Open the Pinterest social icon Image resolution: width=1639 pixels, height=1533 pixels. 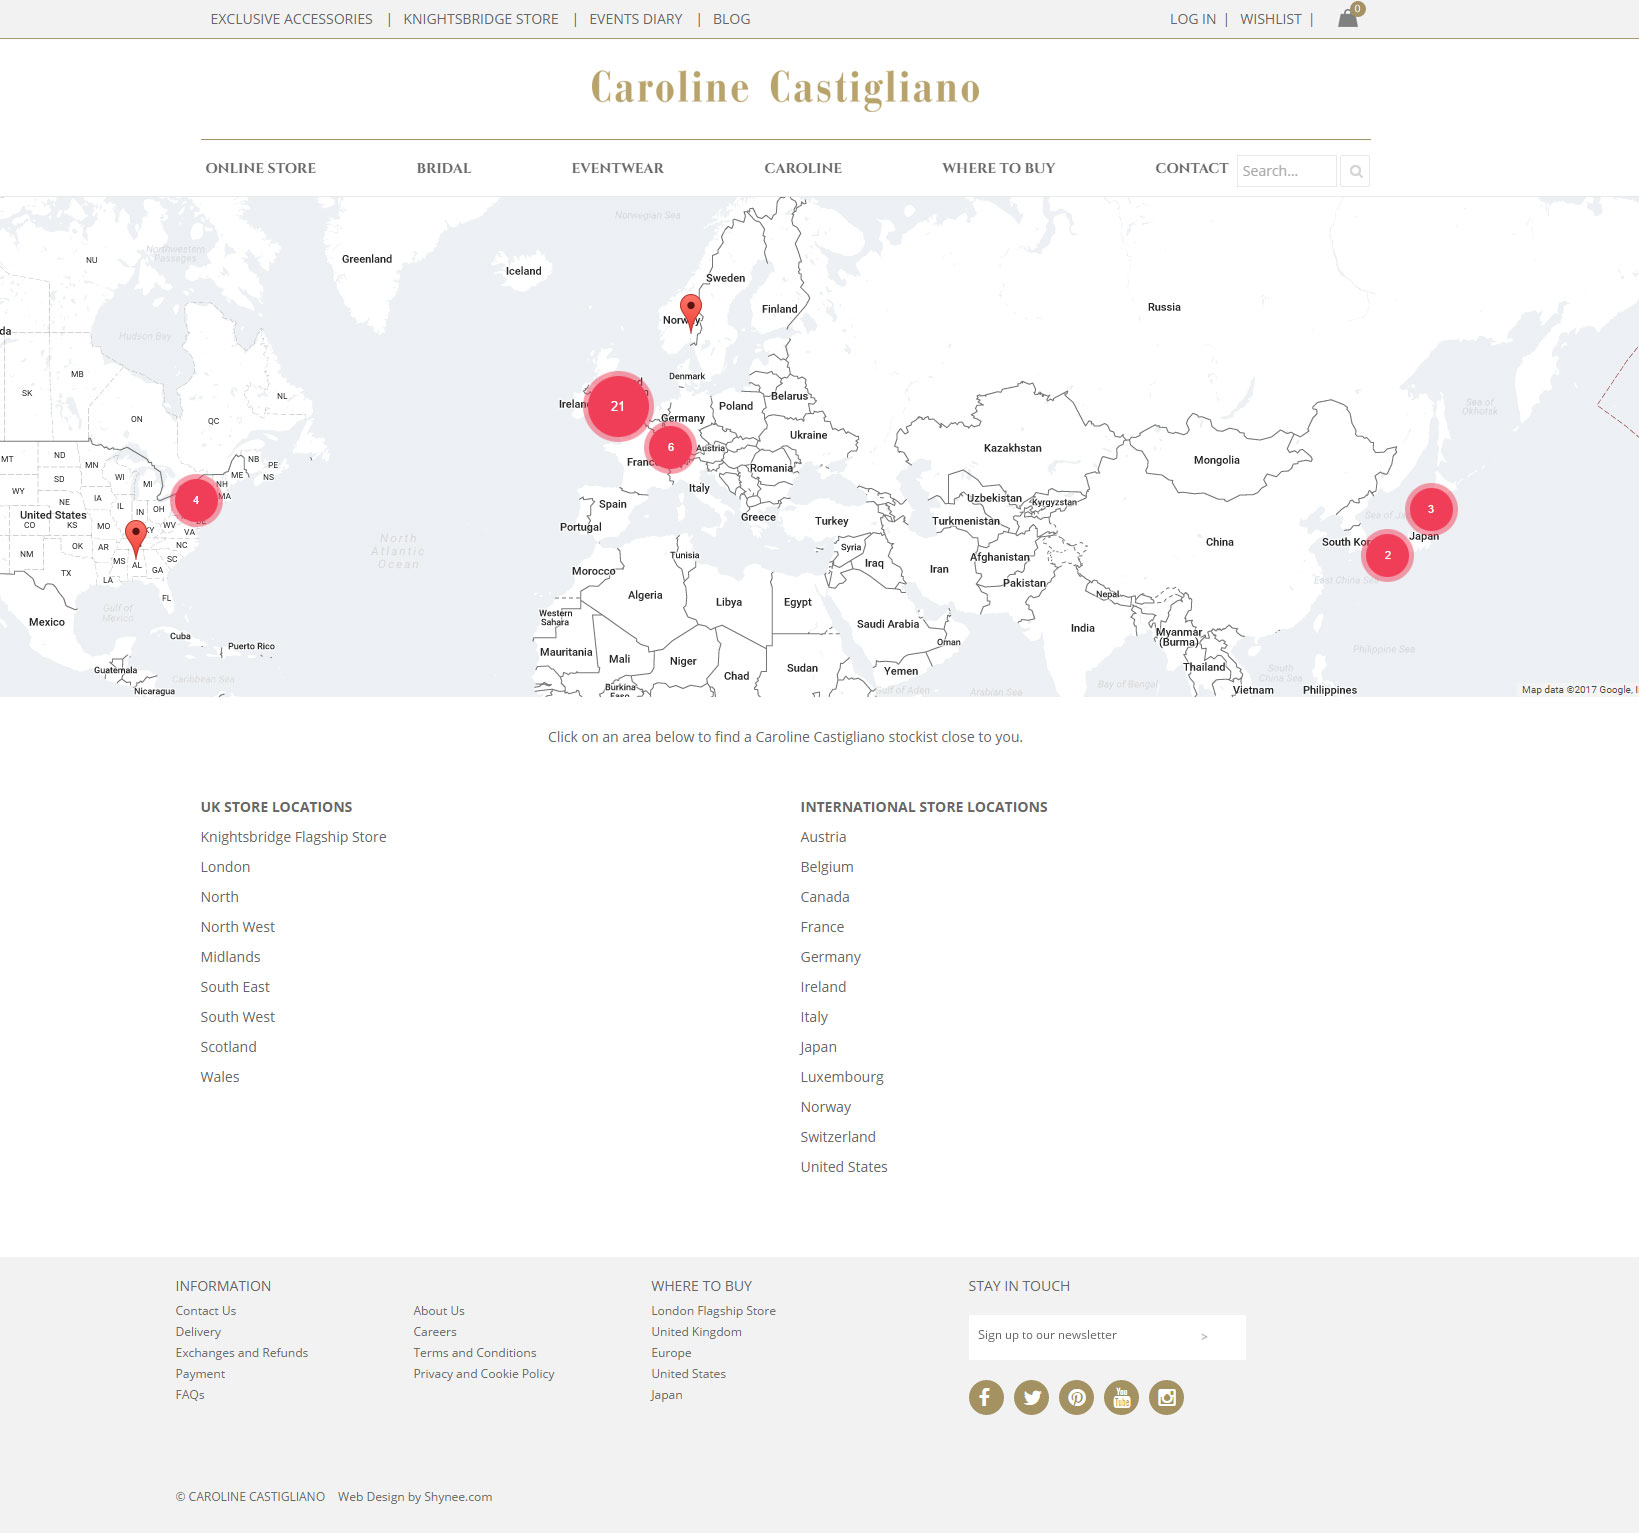(x=1076, y=1397)
